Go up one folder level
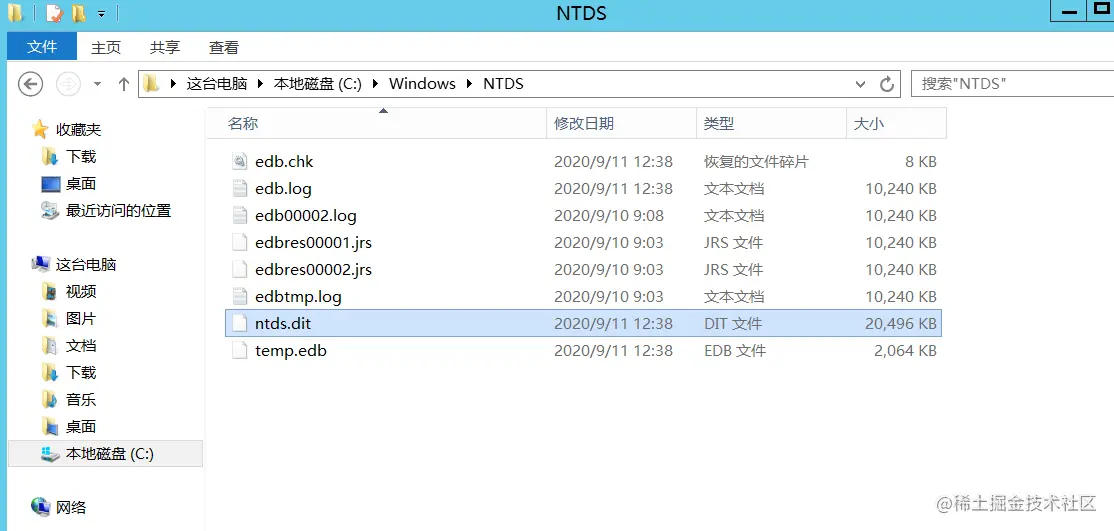 click(124, 84)
